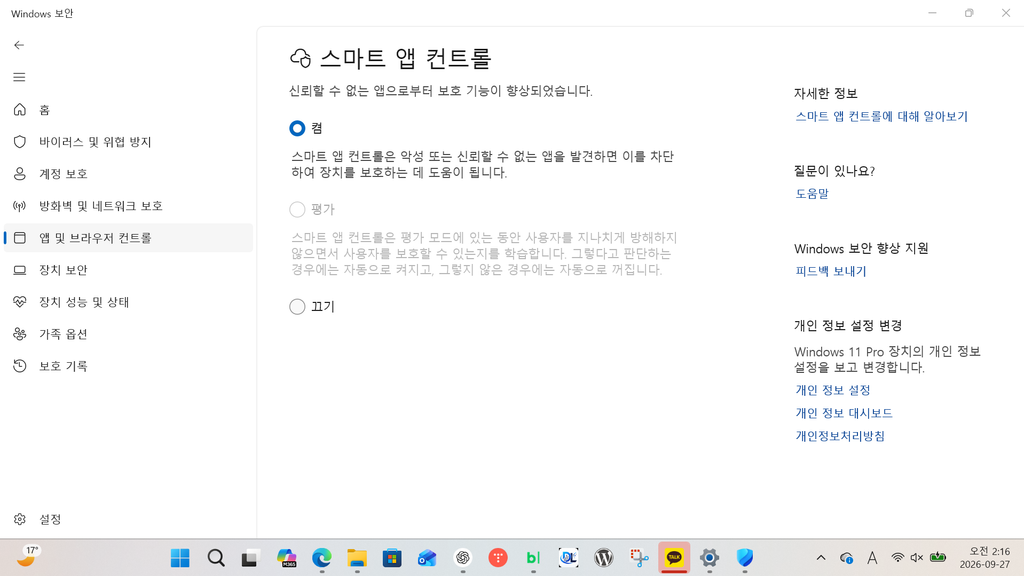Click the home icon in sidebar
Image resolution: width=1024 pixels, height=576 pixels.
(20, 110)
